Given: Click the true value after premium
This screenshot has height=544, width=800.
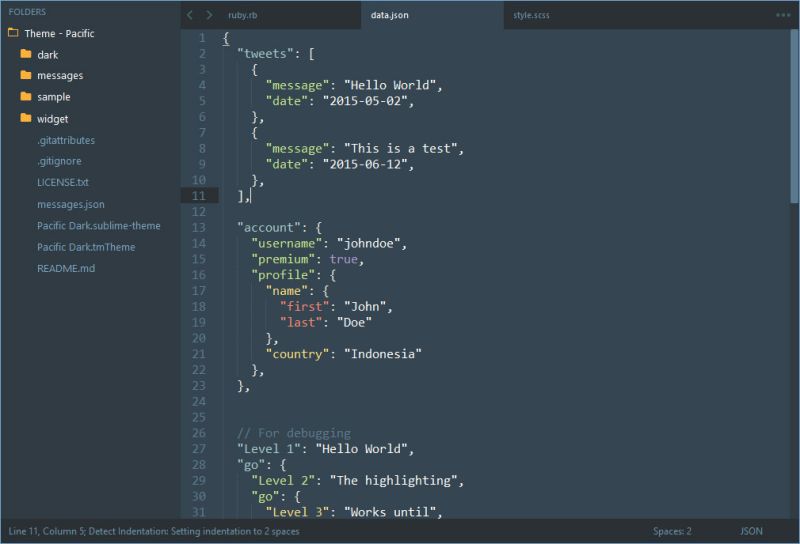Looking at the screenshot, I should point(343,259).
